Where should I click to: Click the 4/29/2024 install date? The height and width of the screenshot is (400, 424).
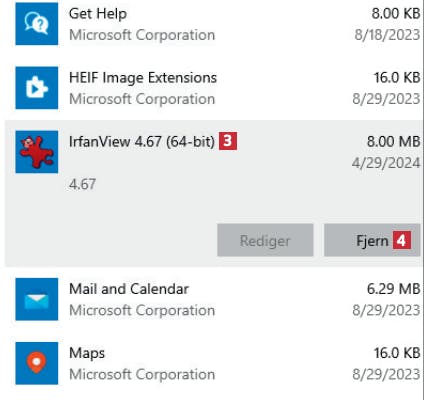tap(386, 163)
